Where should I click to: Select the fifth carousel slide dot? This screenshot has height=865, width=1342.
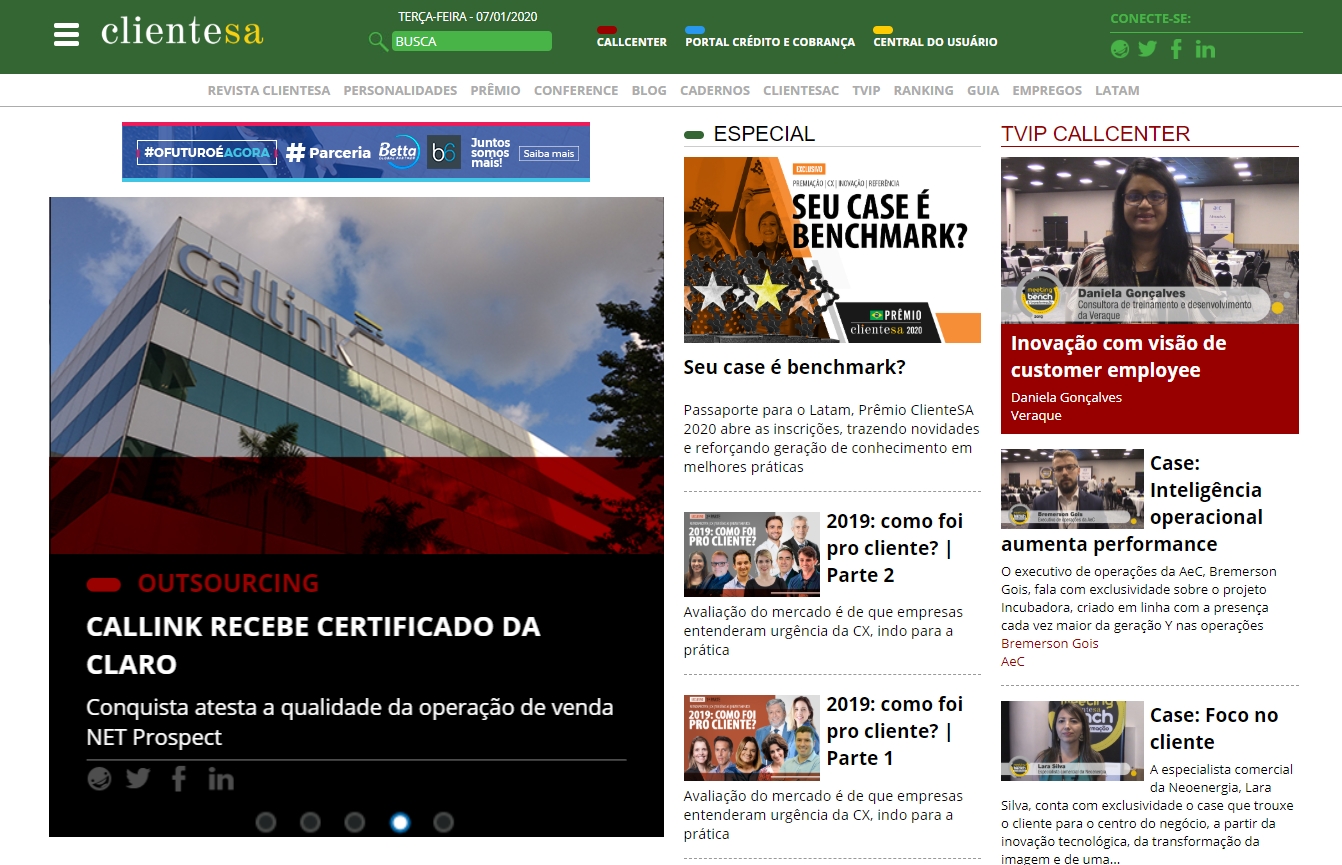click(444, 822)
